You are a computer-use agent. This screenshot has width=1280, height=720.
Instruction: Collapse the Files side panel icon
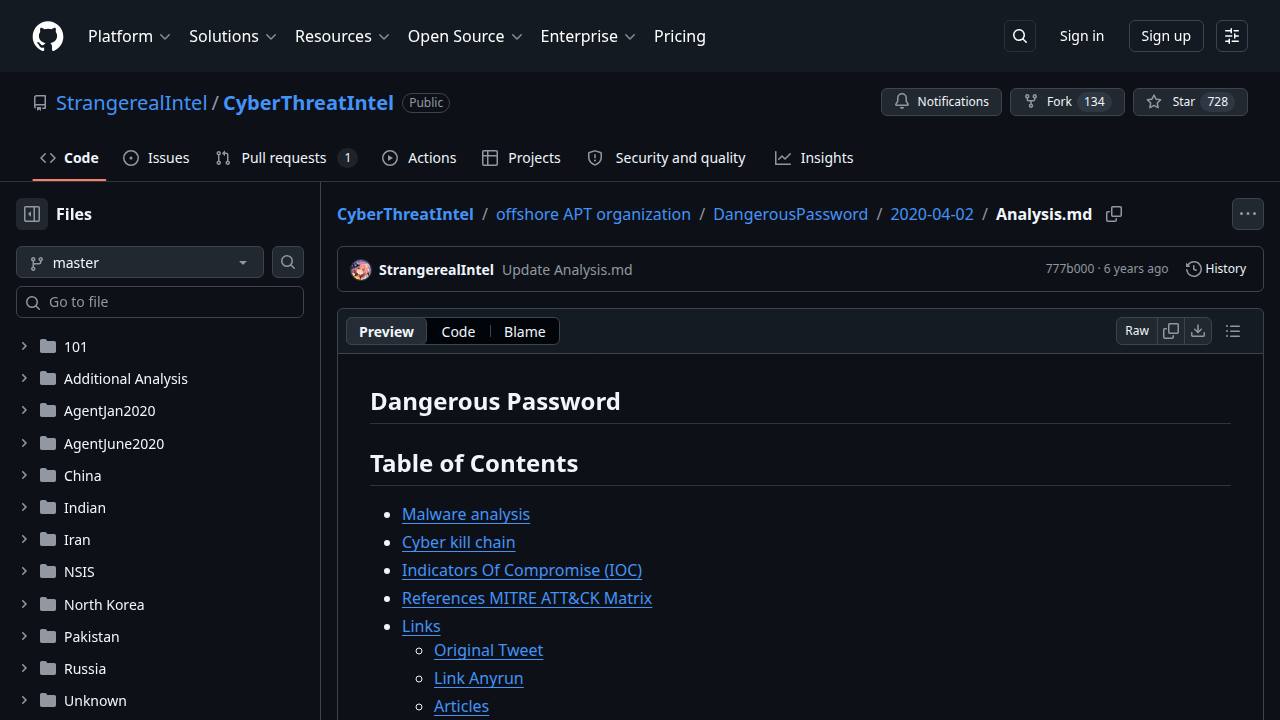click(32, 214)
